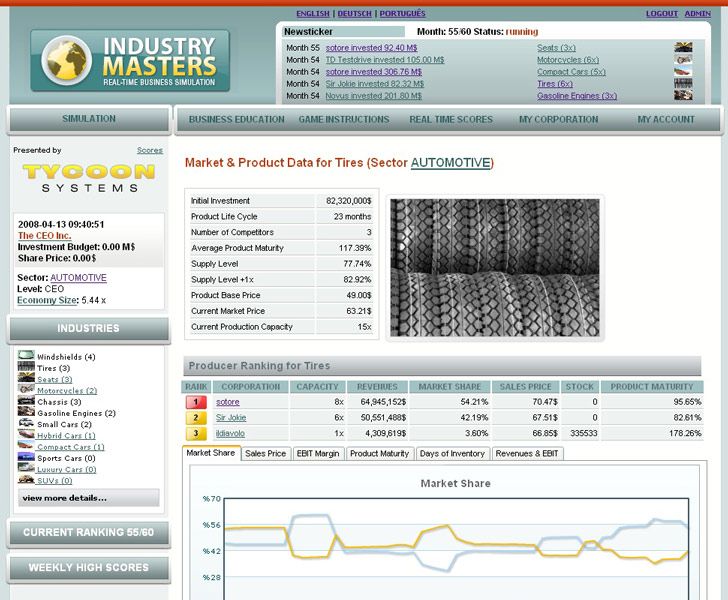Click the Economy Size link
Viewport: 728px width, 600px height.
point(47,300)
